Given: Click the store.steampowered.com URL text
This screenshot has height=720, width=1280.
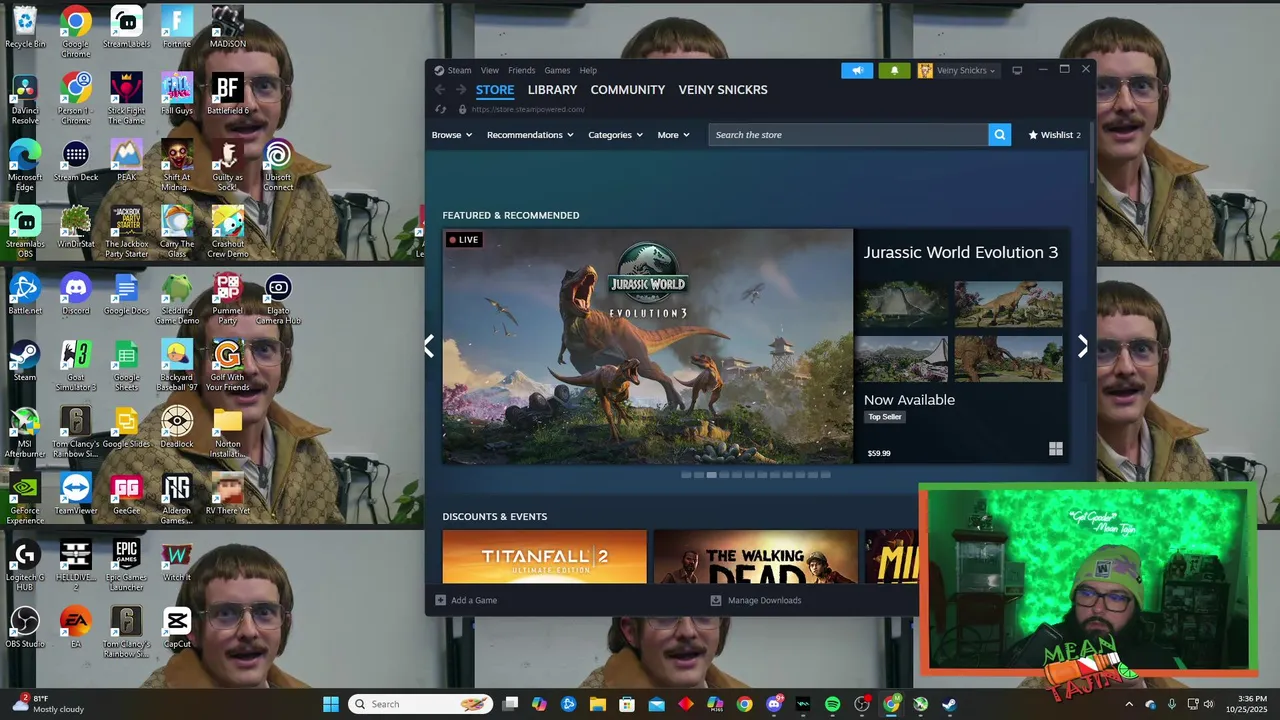Looking at the screenshot, I should point(528,109).
